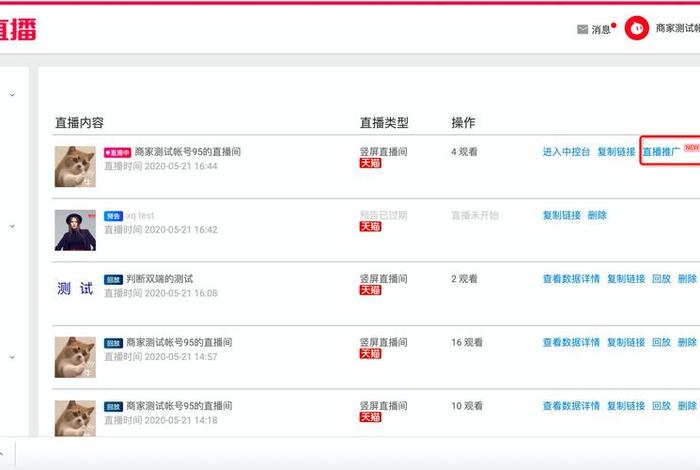This screenshot has width=700, height=470.
Task: Click 天猫 tag in the 判断双端的测试 row
Action: (x=371, y=290)
